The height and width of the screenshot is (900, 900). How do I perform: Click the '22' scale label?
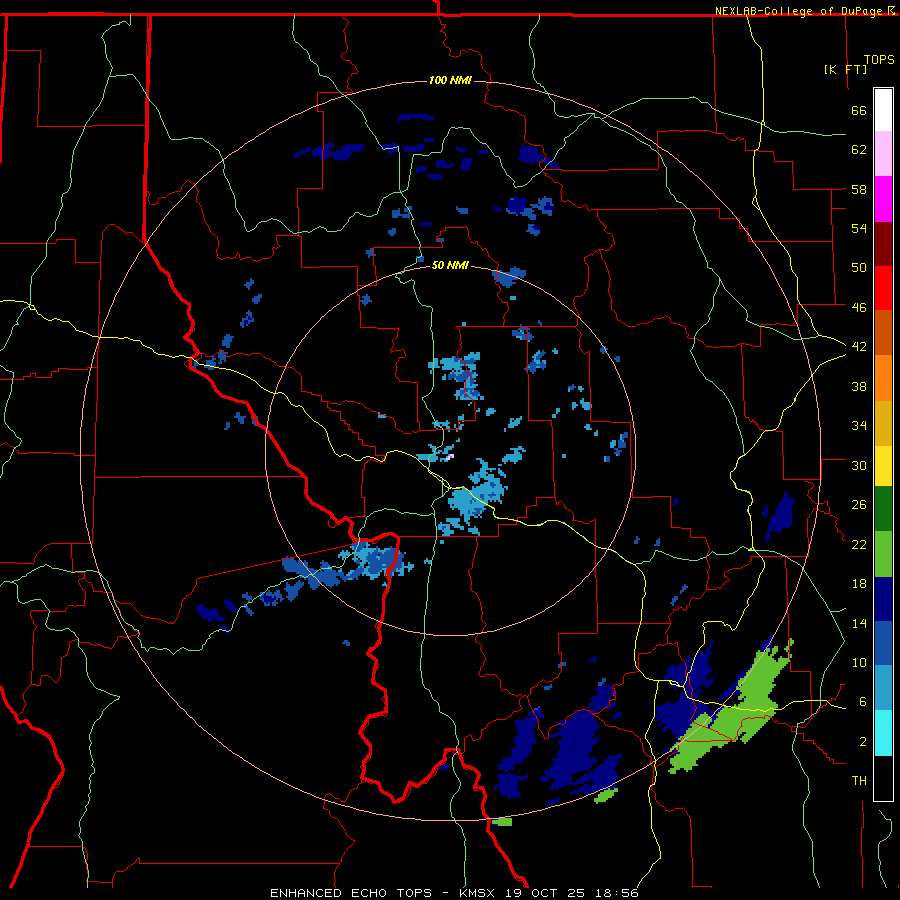point(859,544)
